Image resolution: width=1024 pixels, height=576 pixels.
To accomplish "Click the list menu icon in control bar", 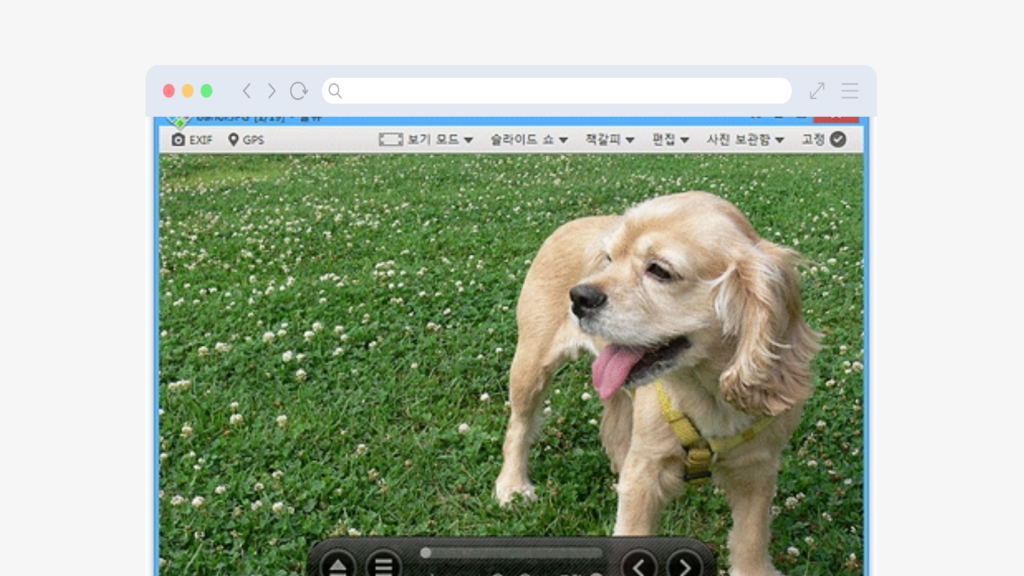I will click(383, 566).
